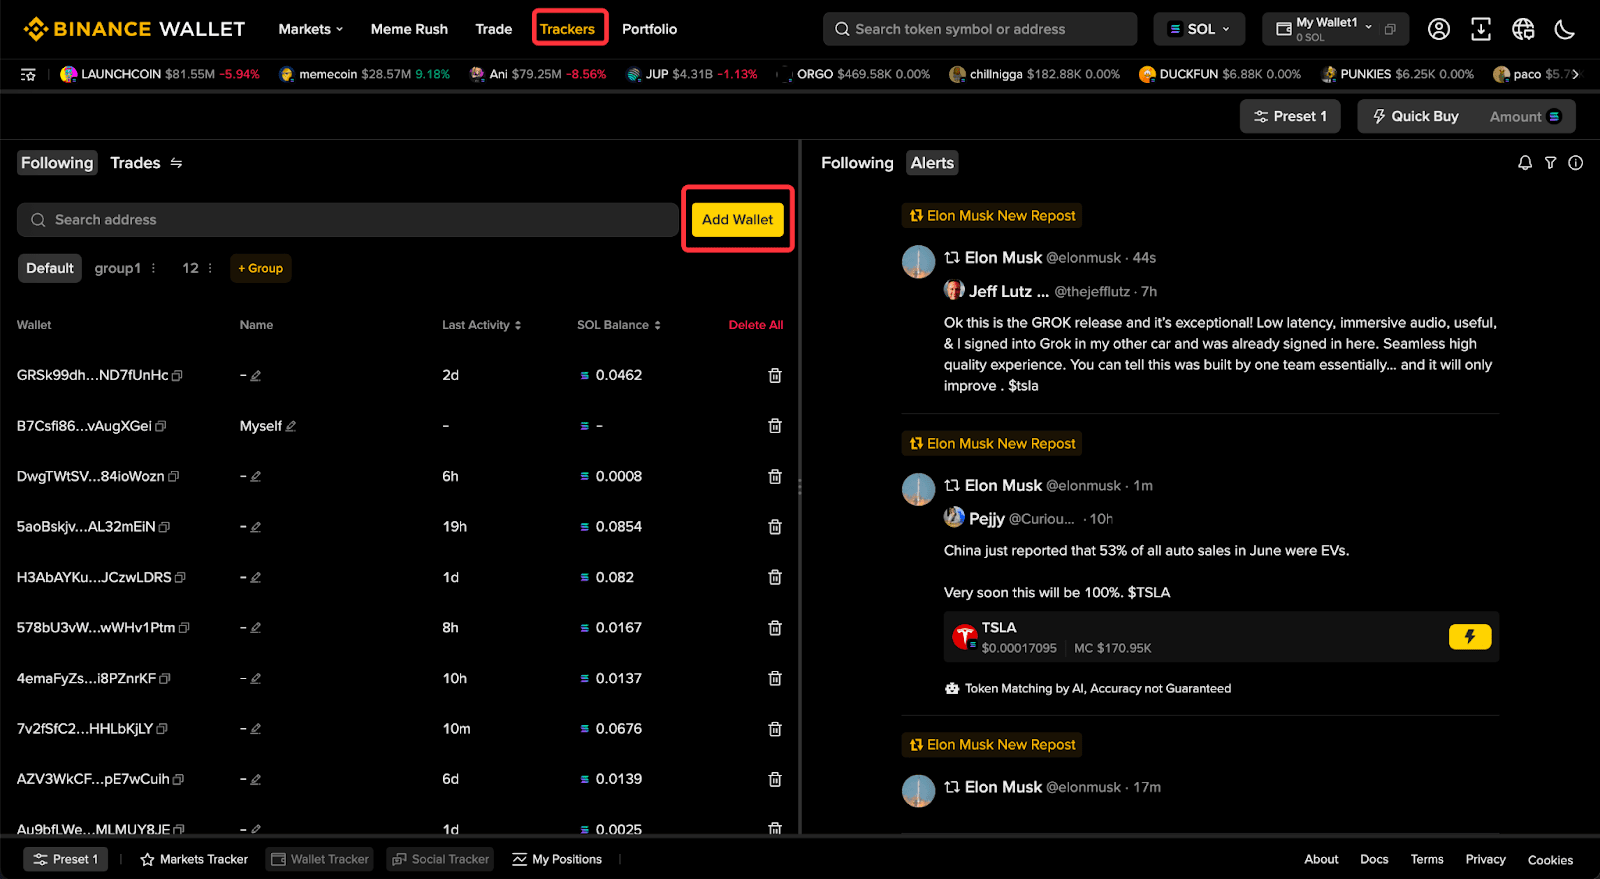Click the token search field
1600x879 pixels.
point(980,29)
